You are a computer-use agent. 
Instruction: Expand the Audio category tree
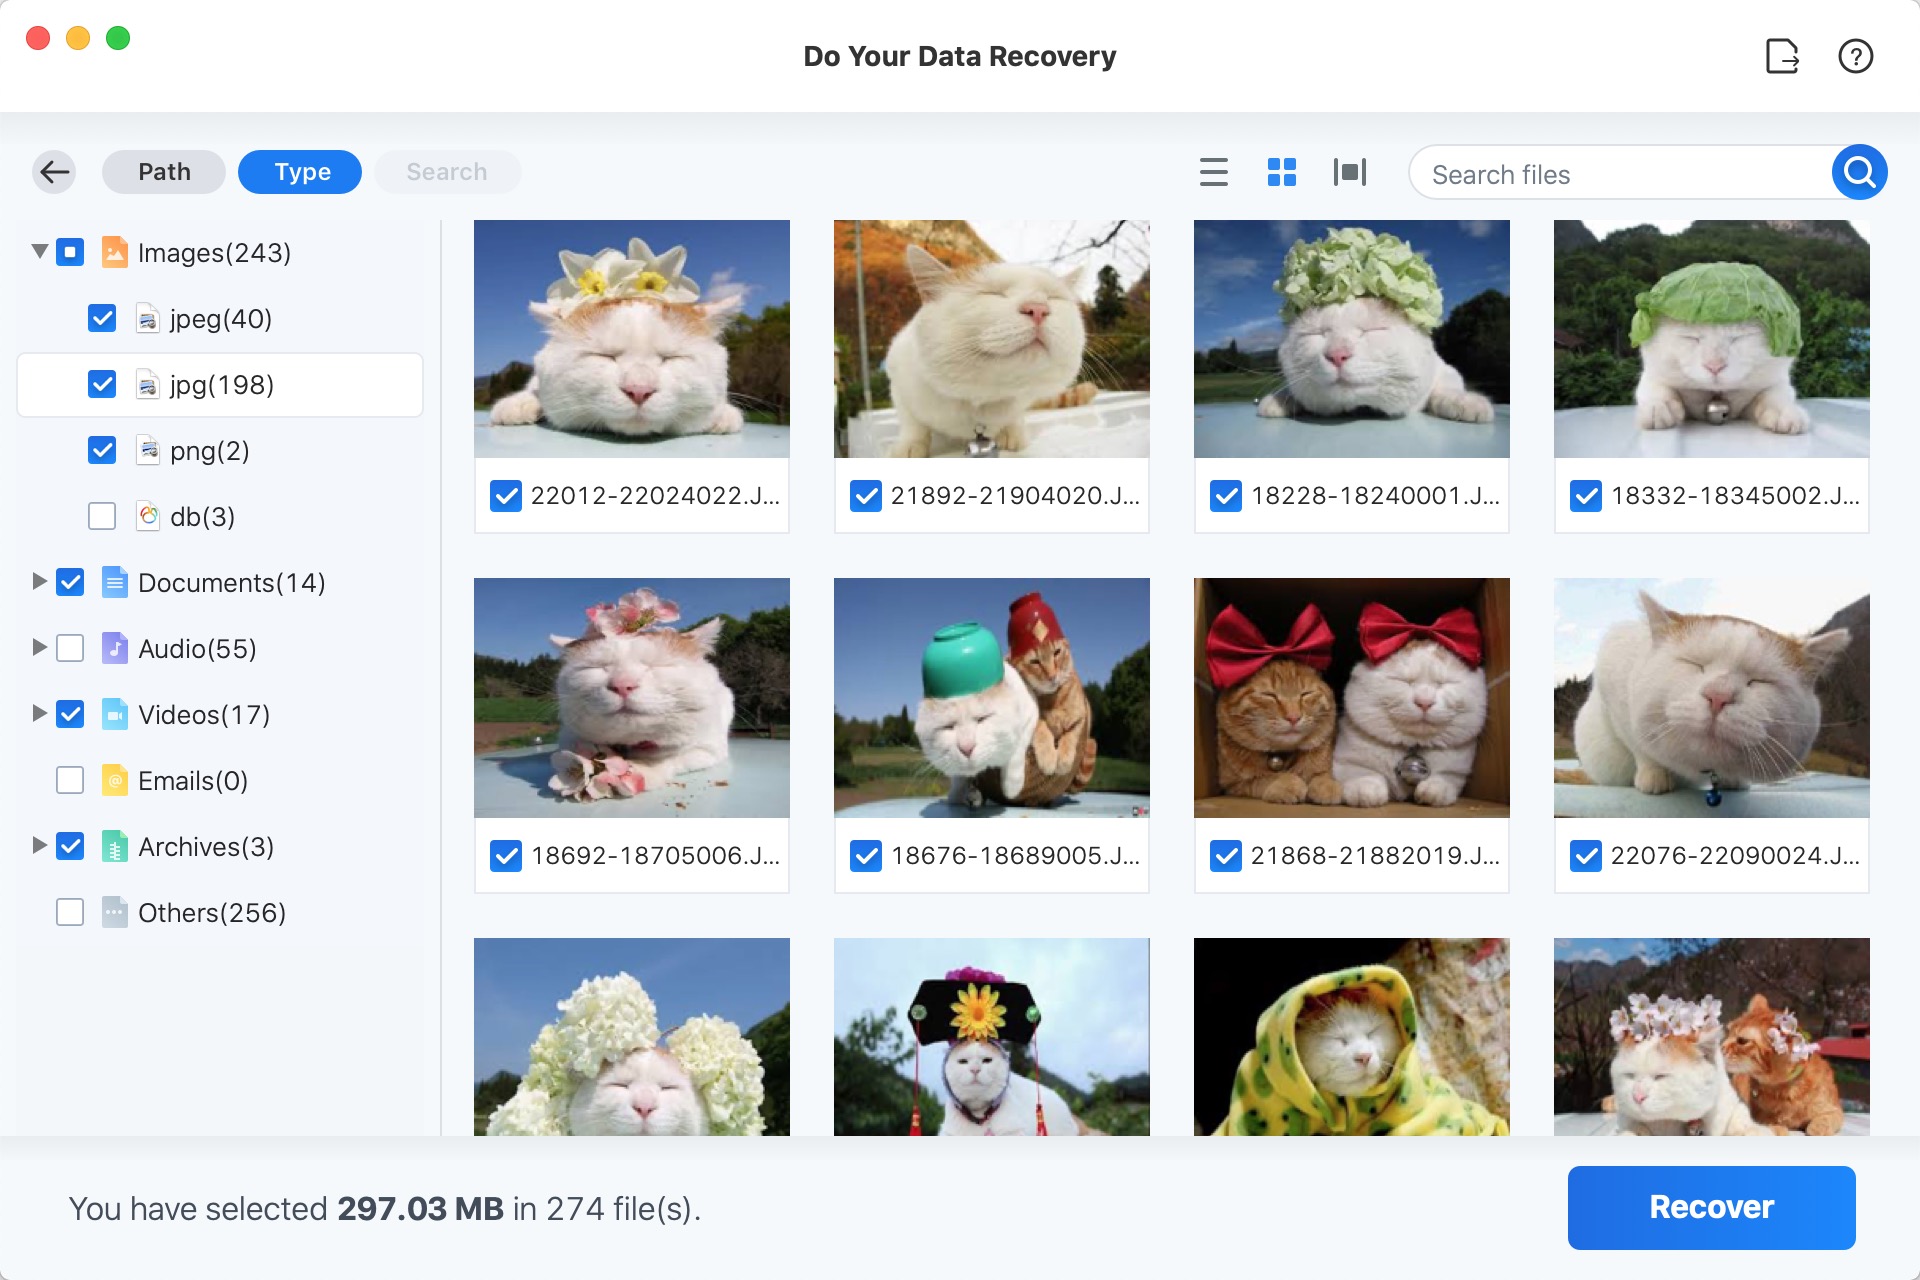[x=39, y=647]
